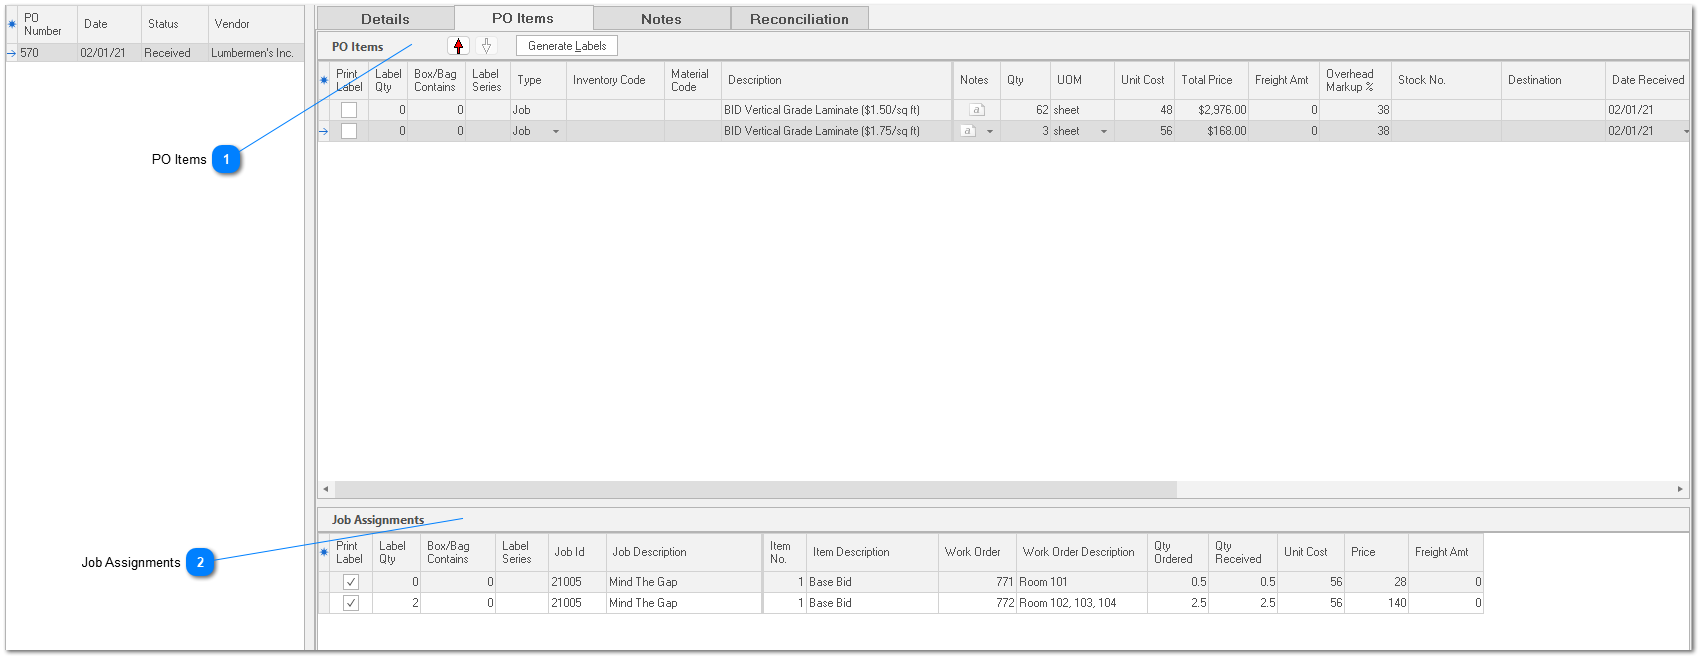Uncheck Print Label for work order 772

pos(350,603)
